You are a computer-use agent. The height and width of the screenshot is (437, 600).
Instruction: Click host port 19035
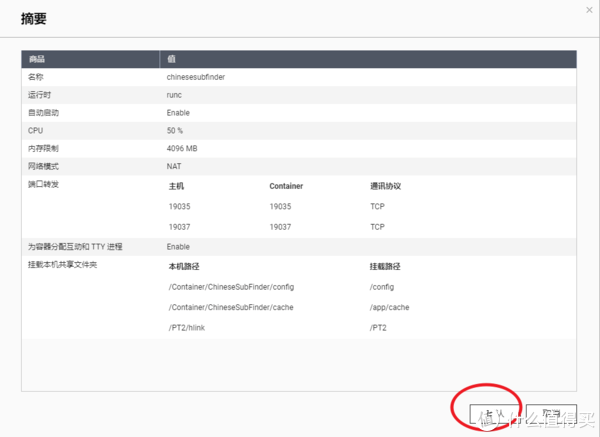(x=179, y=207)
